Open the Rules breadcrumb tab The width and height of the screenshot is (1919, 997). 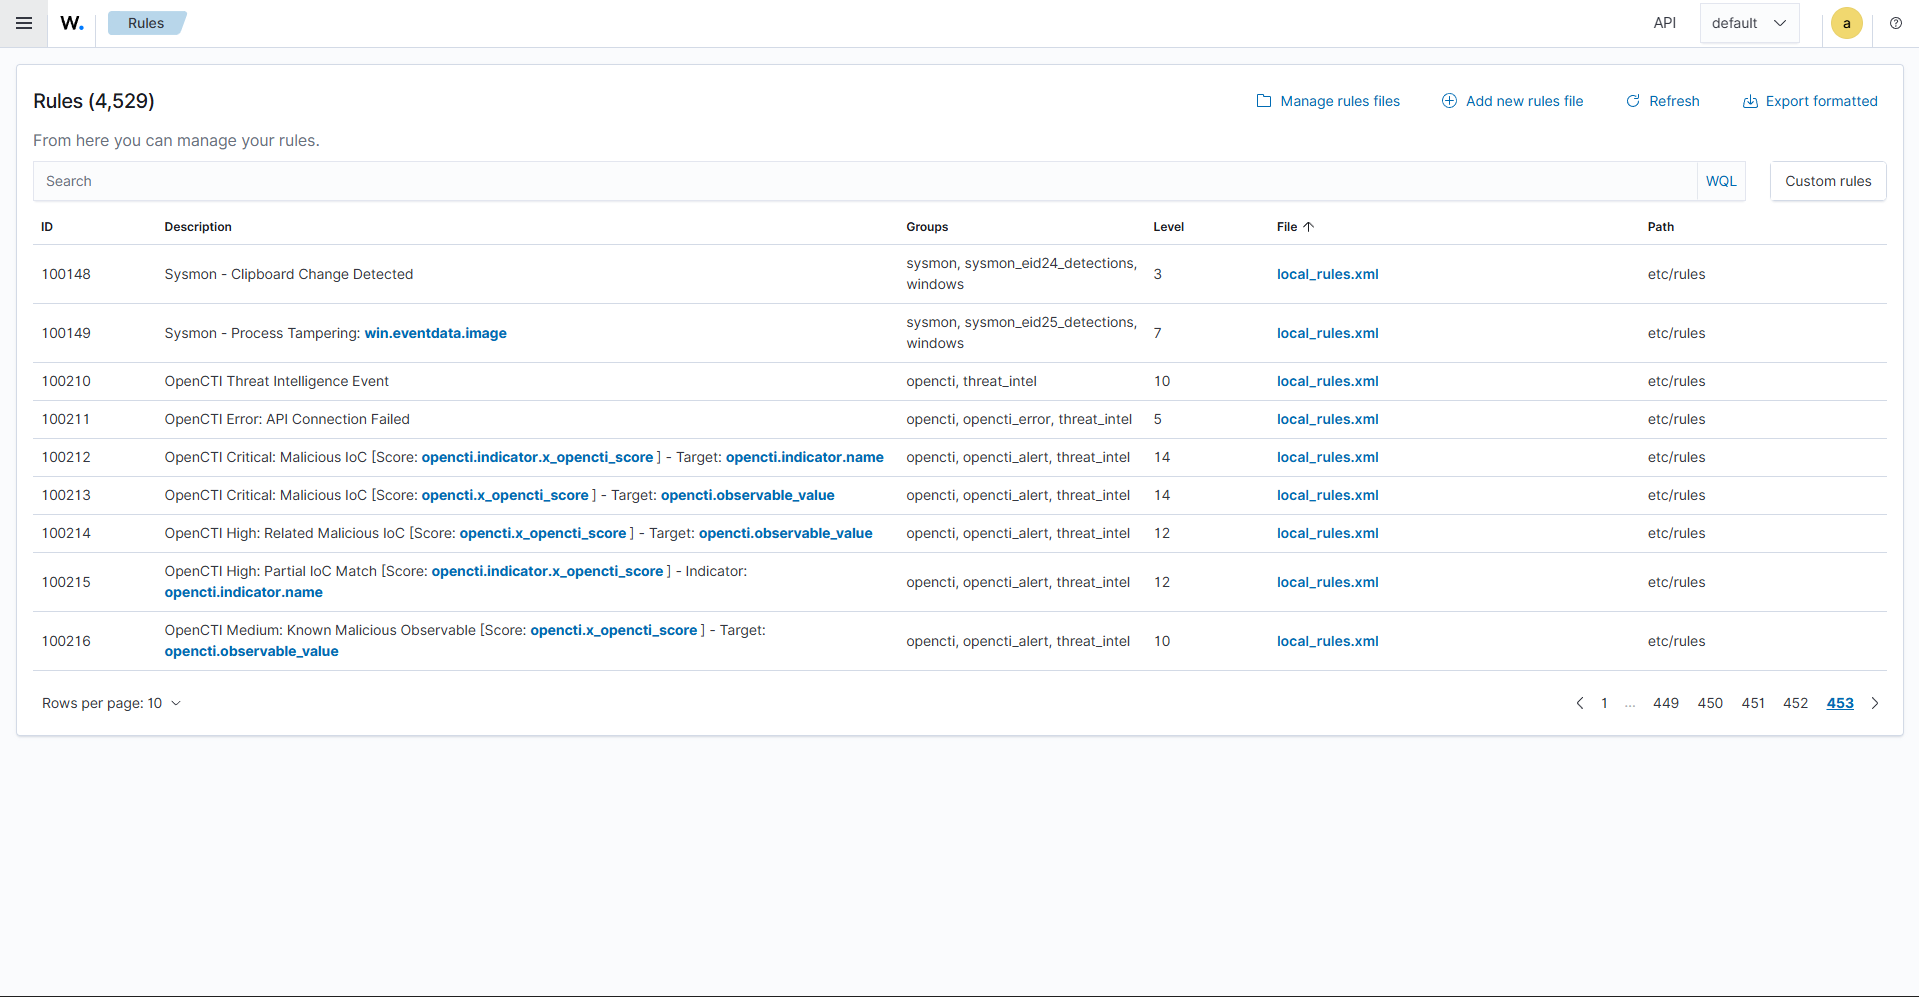146,23
